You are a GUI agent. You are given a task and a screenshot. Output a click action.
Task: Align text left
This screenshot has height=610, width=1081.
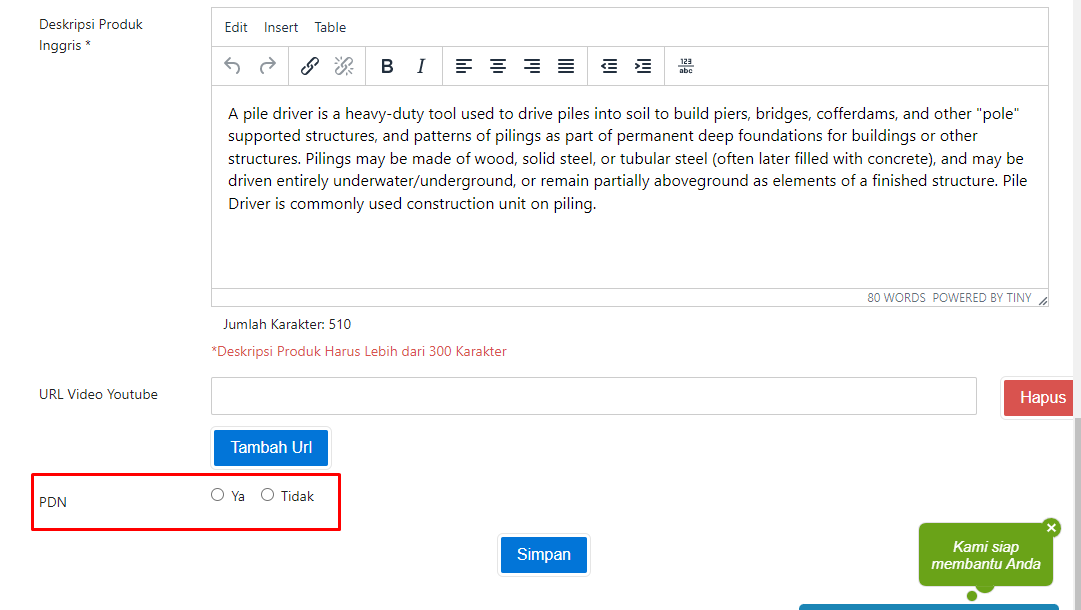[x=463, y=66]
